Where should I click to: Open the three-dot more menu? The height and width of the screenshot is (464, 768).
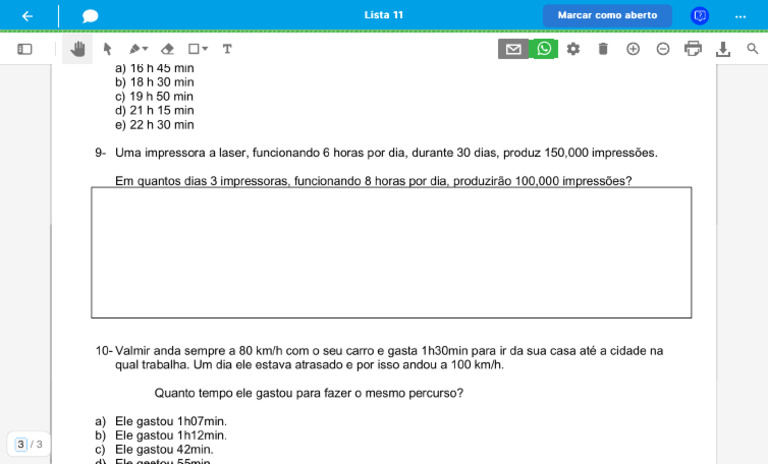[x=740, y=17]
